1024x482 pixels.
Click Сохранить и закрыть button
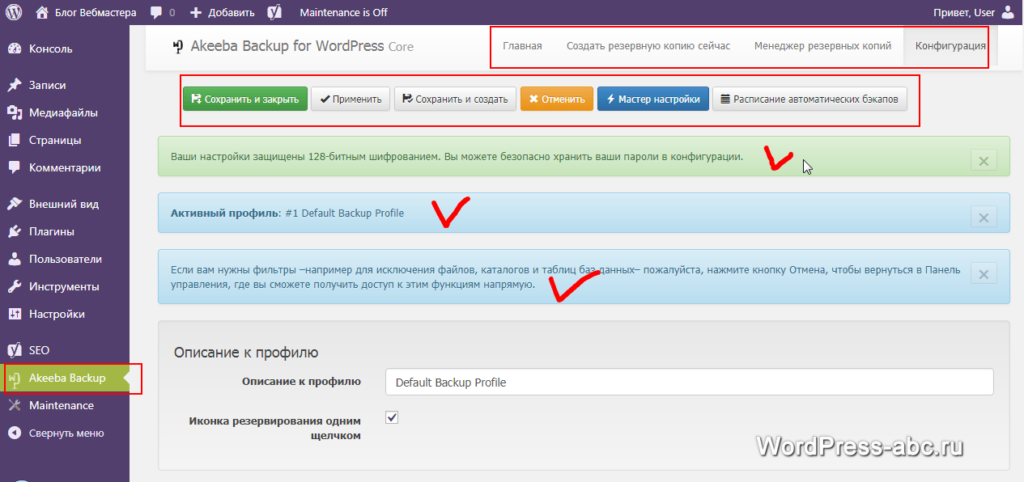[245, 99]
